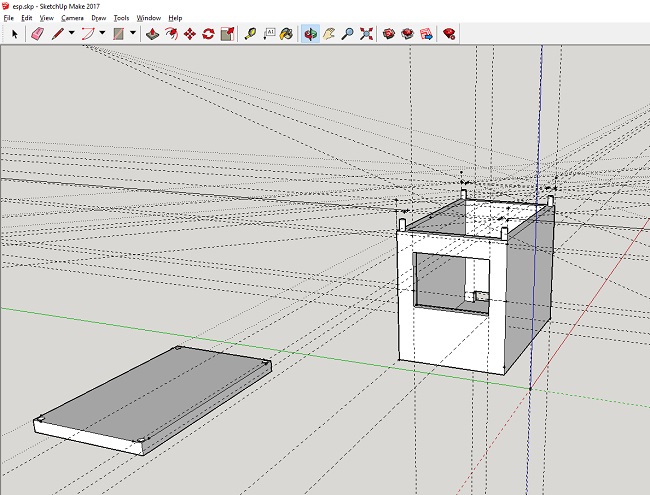Activate the Rotate tool
The height and width of the screenshot is (495, 650).
pos(208,33)
